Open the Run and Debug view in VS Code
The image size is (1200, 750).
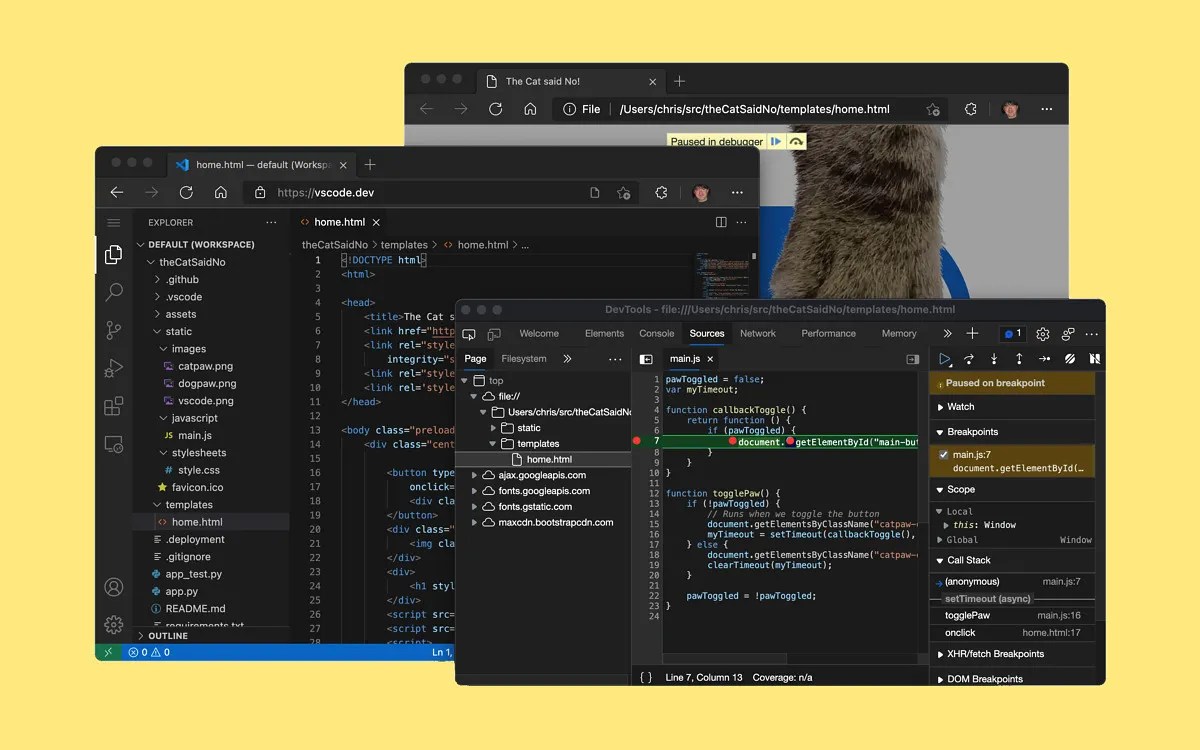[x=113, y=367]
